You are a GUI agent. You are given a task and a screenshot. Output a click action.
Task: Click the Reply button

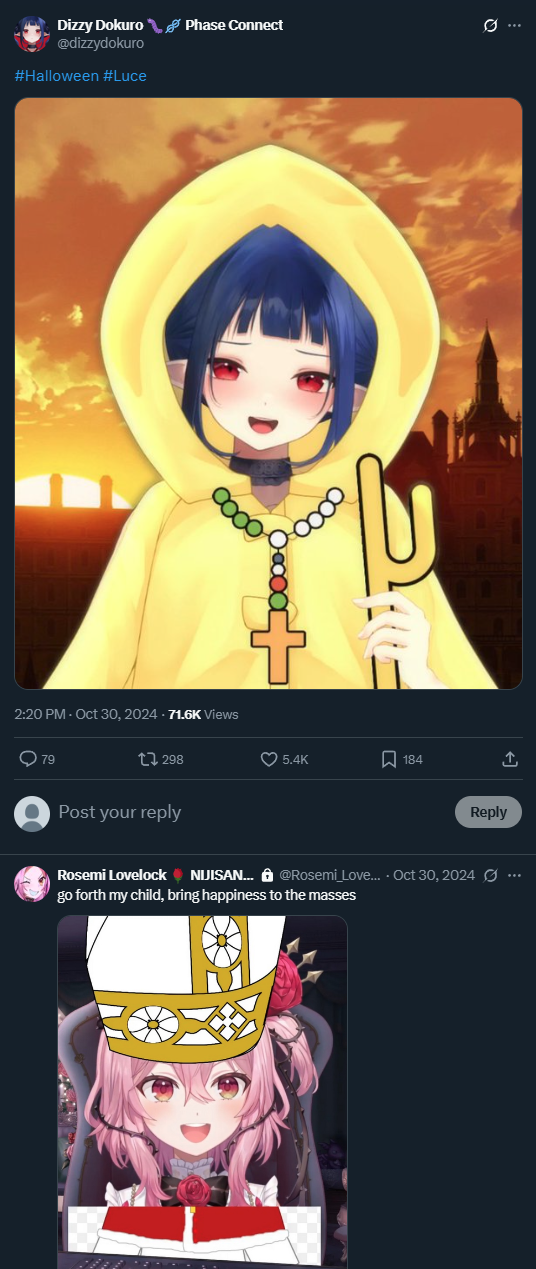[x=488, y=812]
